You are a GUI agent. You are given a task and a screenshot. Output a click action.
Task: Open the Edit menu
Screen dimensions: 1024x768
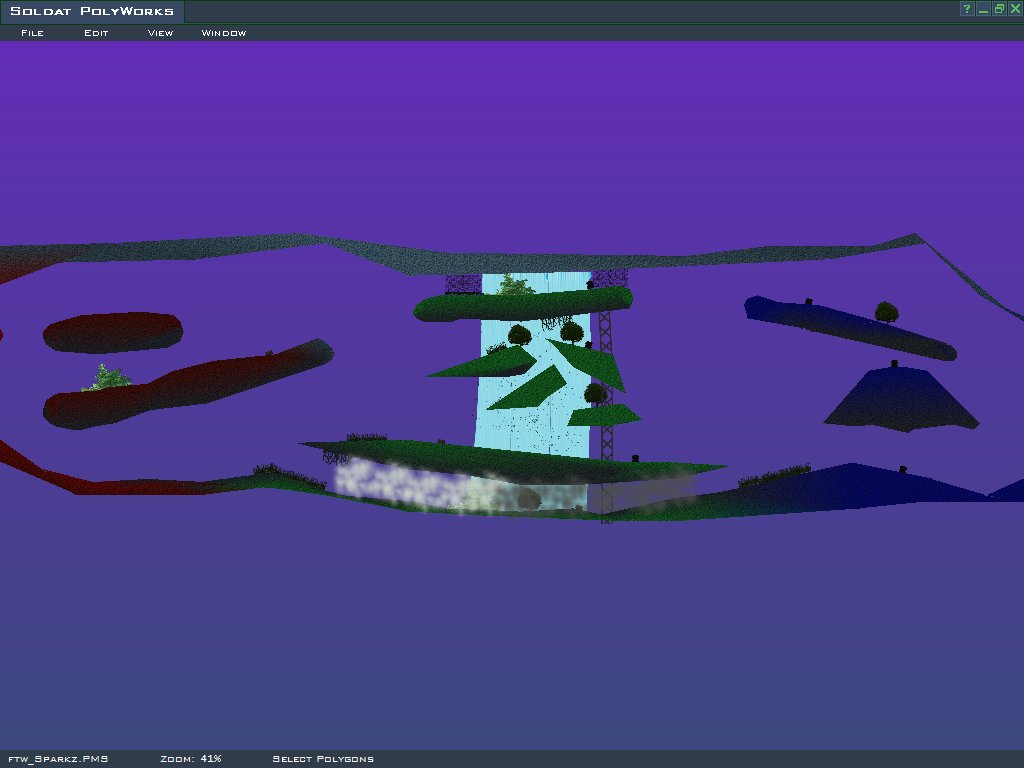point(96,33)
